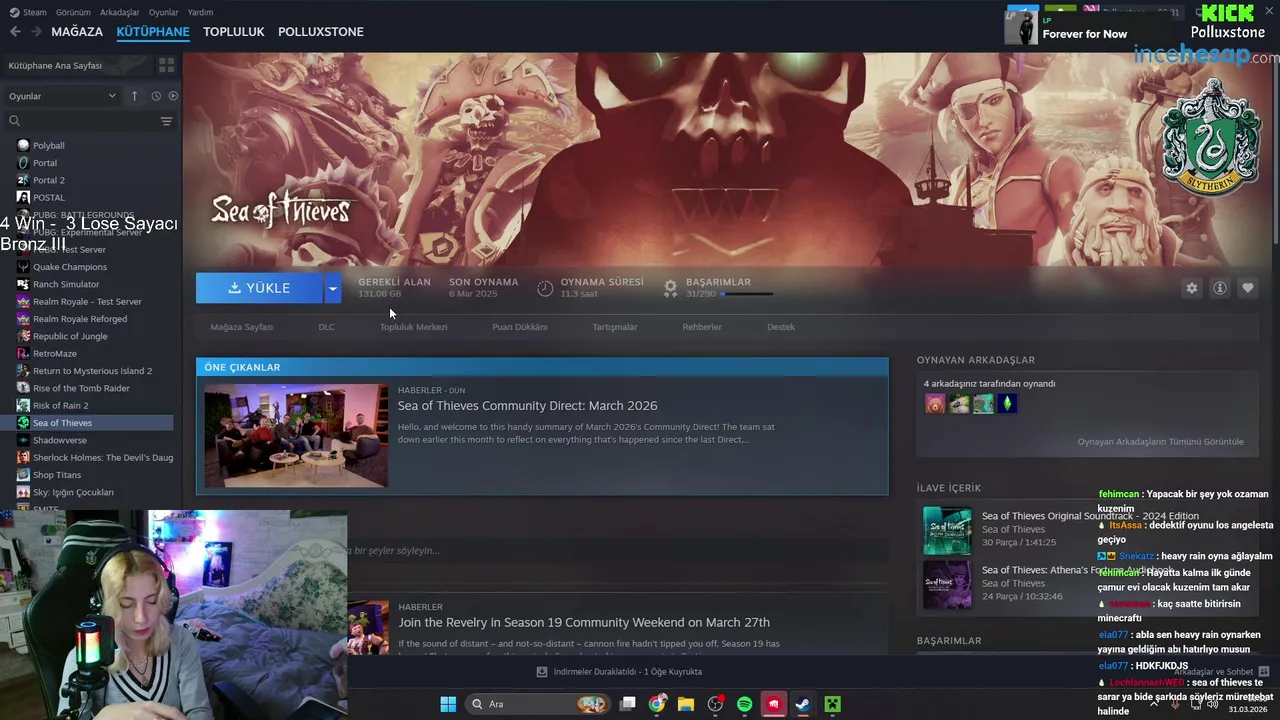This screenshot has width=1280, height=720.
Task: Open the POLLUXSTONE profile tab
Action: click(x=321, y=32)
